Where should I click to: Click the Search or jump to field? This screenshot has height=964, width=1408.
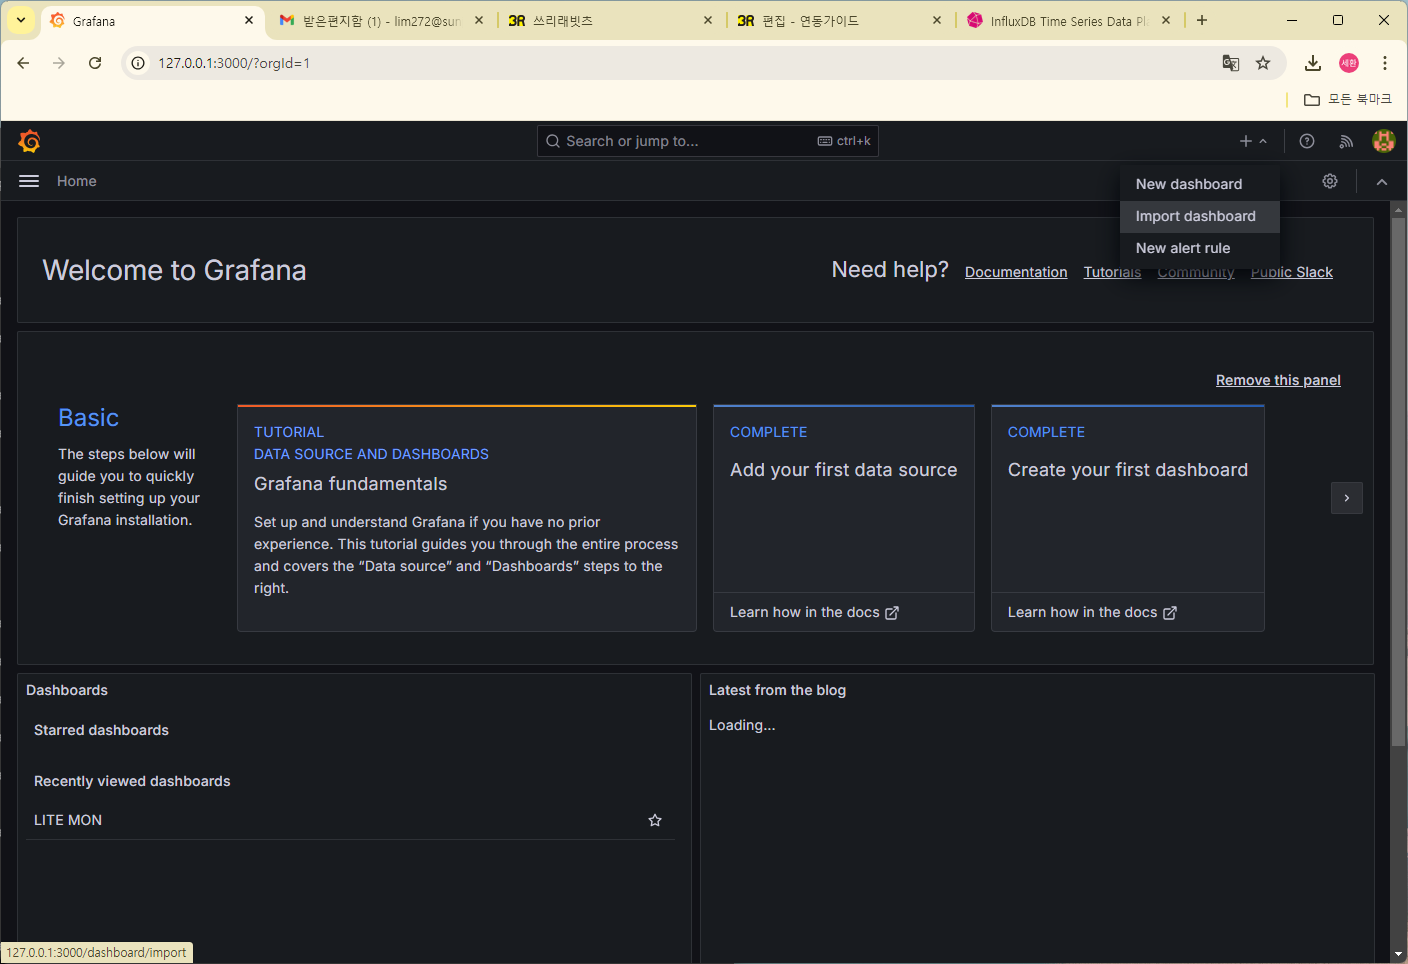pos(708,141)
